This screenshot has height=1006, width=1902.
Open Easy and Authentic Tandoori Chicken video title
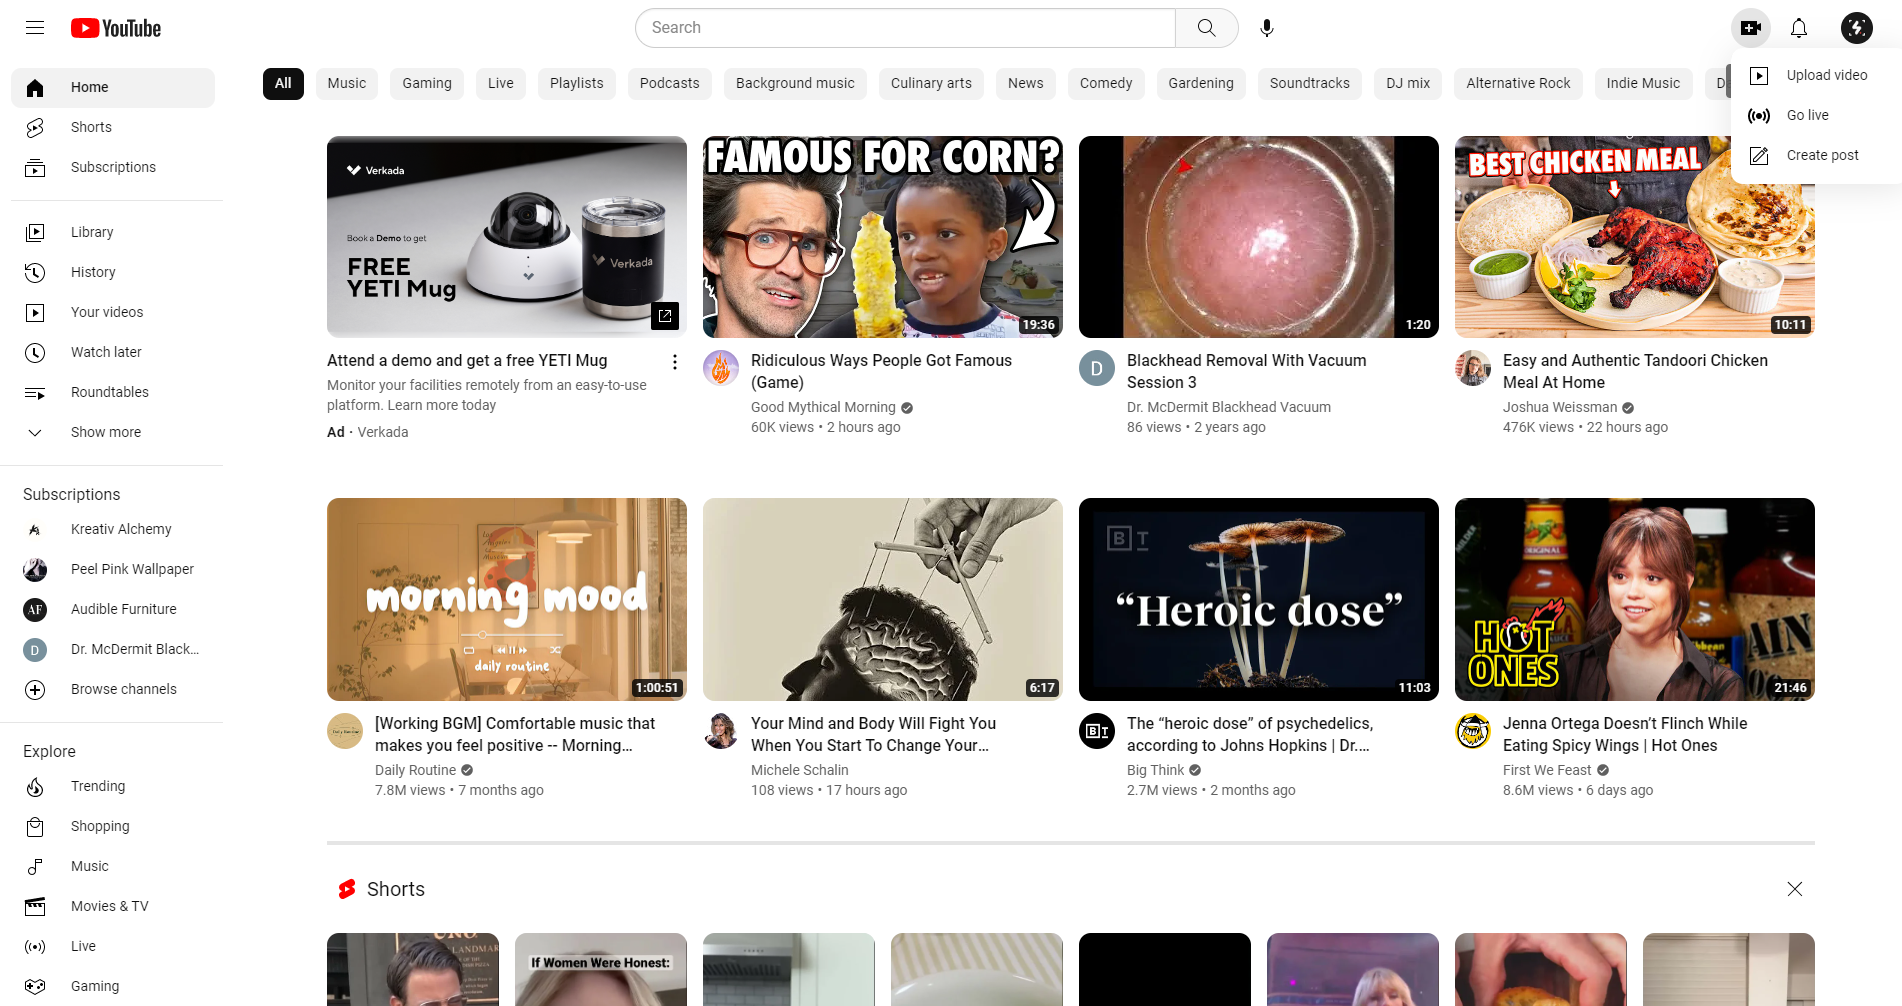coord(1635,371)
